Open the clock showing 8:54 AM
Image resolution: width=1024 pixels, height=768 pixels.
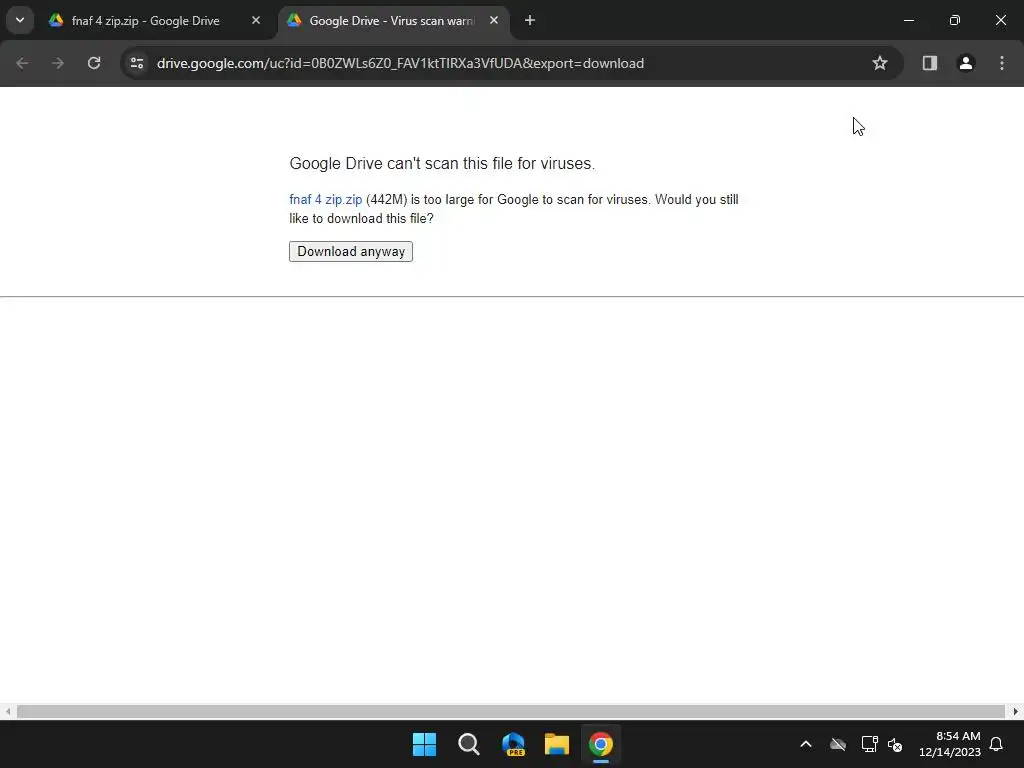point(950,744)
